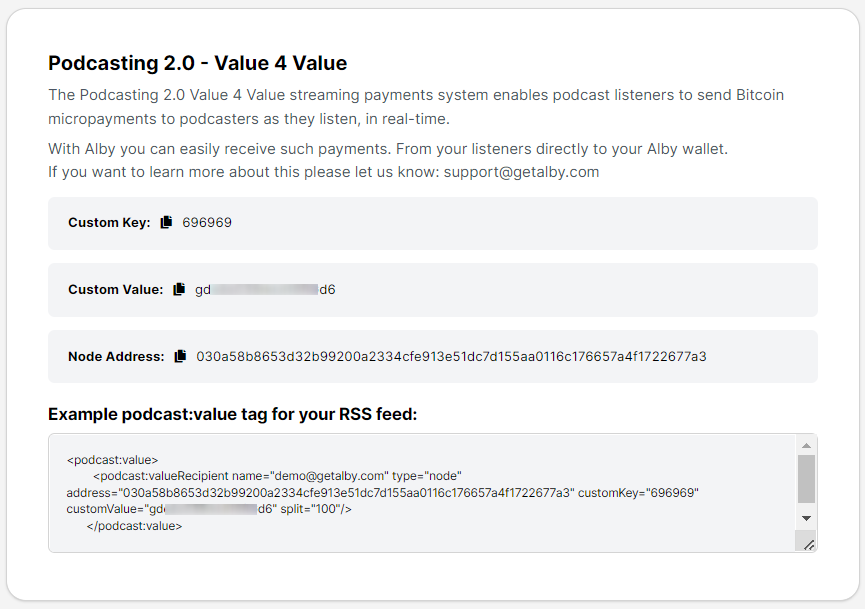
Task: Click the Custom Value label
Action: pyautogui.click(x=115, y=290)
